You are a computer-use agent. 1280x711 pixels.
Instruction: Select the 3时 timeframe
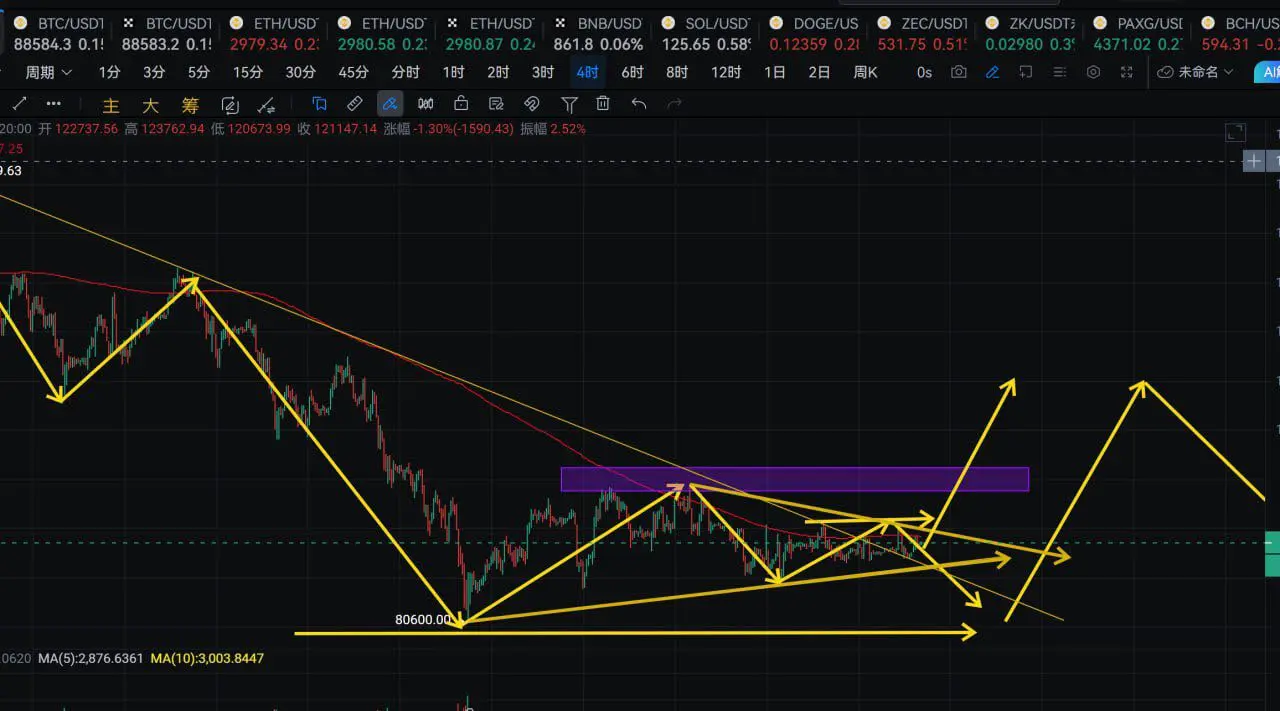543,72
